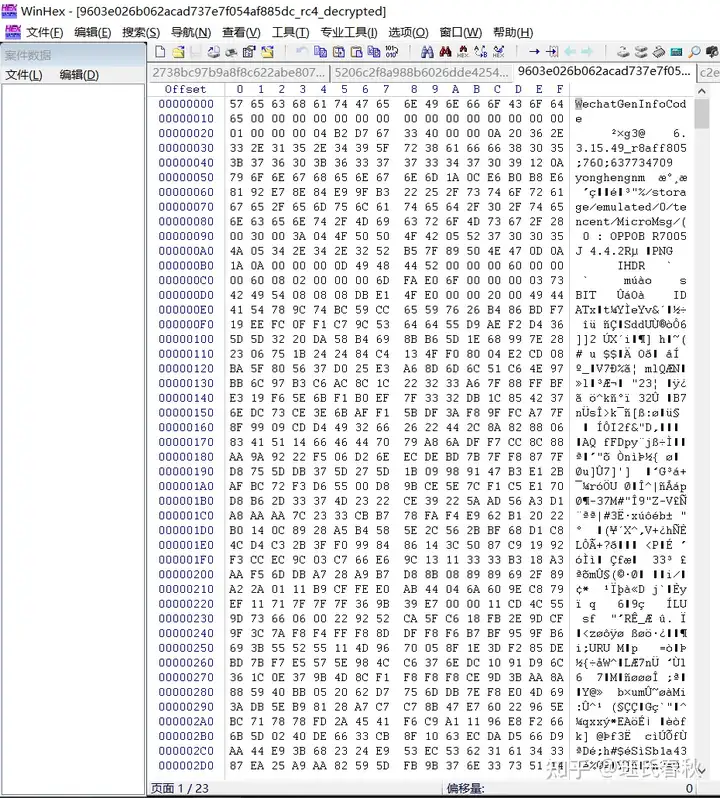The width and height of the screenshot is (720, 798).
Task: Click the 'IHDR' decoded text
Action: 631,266
